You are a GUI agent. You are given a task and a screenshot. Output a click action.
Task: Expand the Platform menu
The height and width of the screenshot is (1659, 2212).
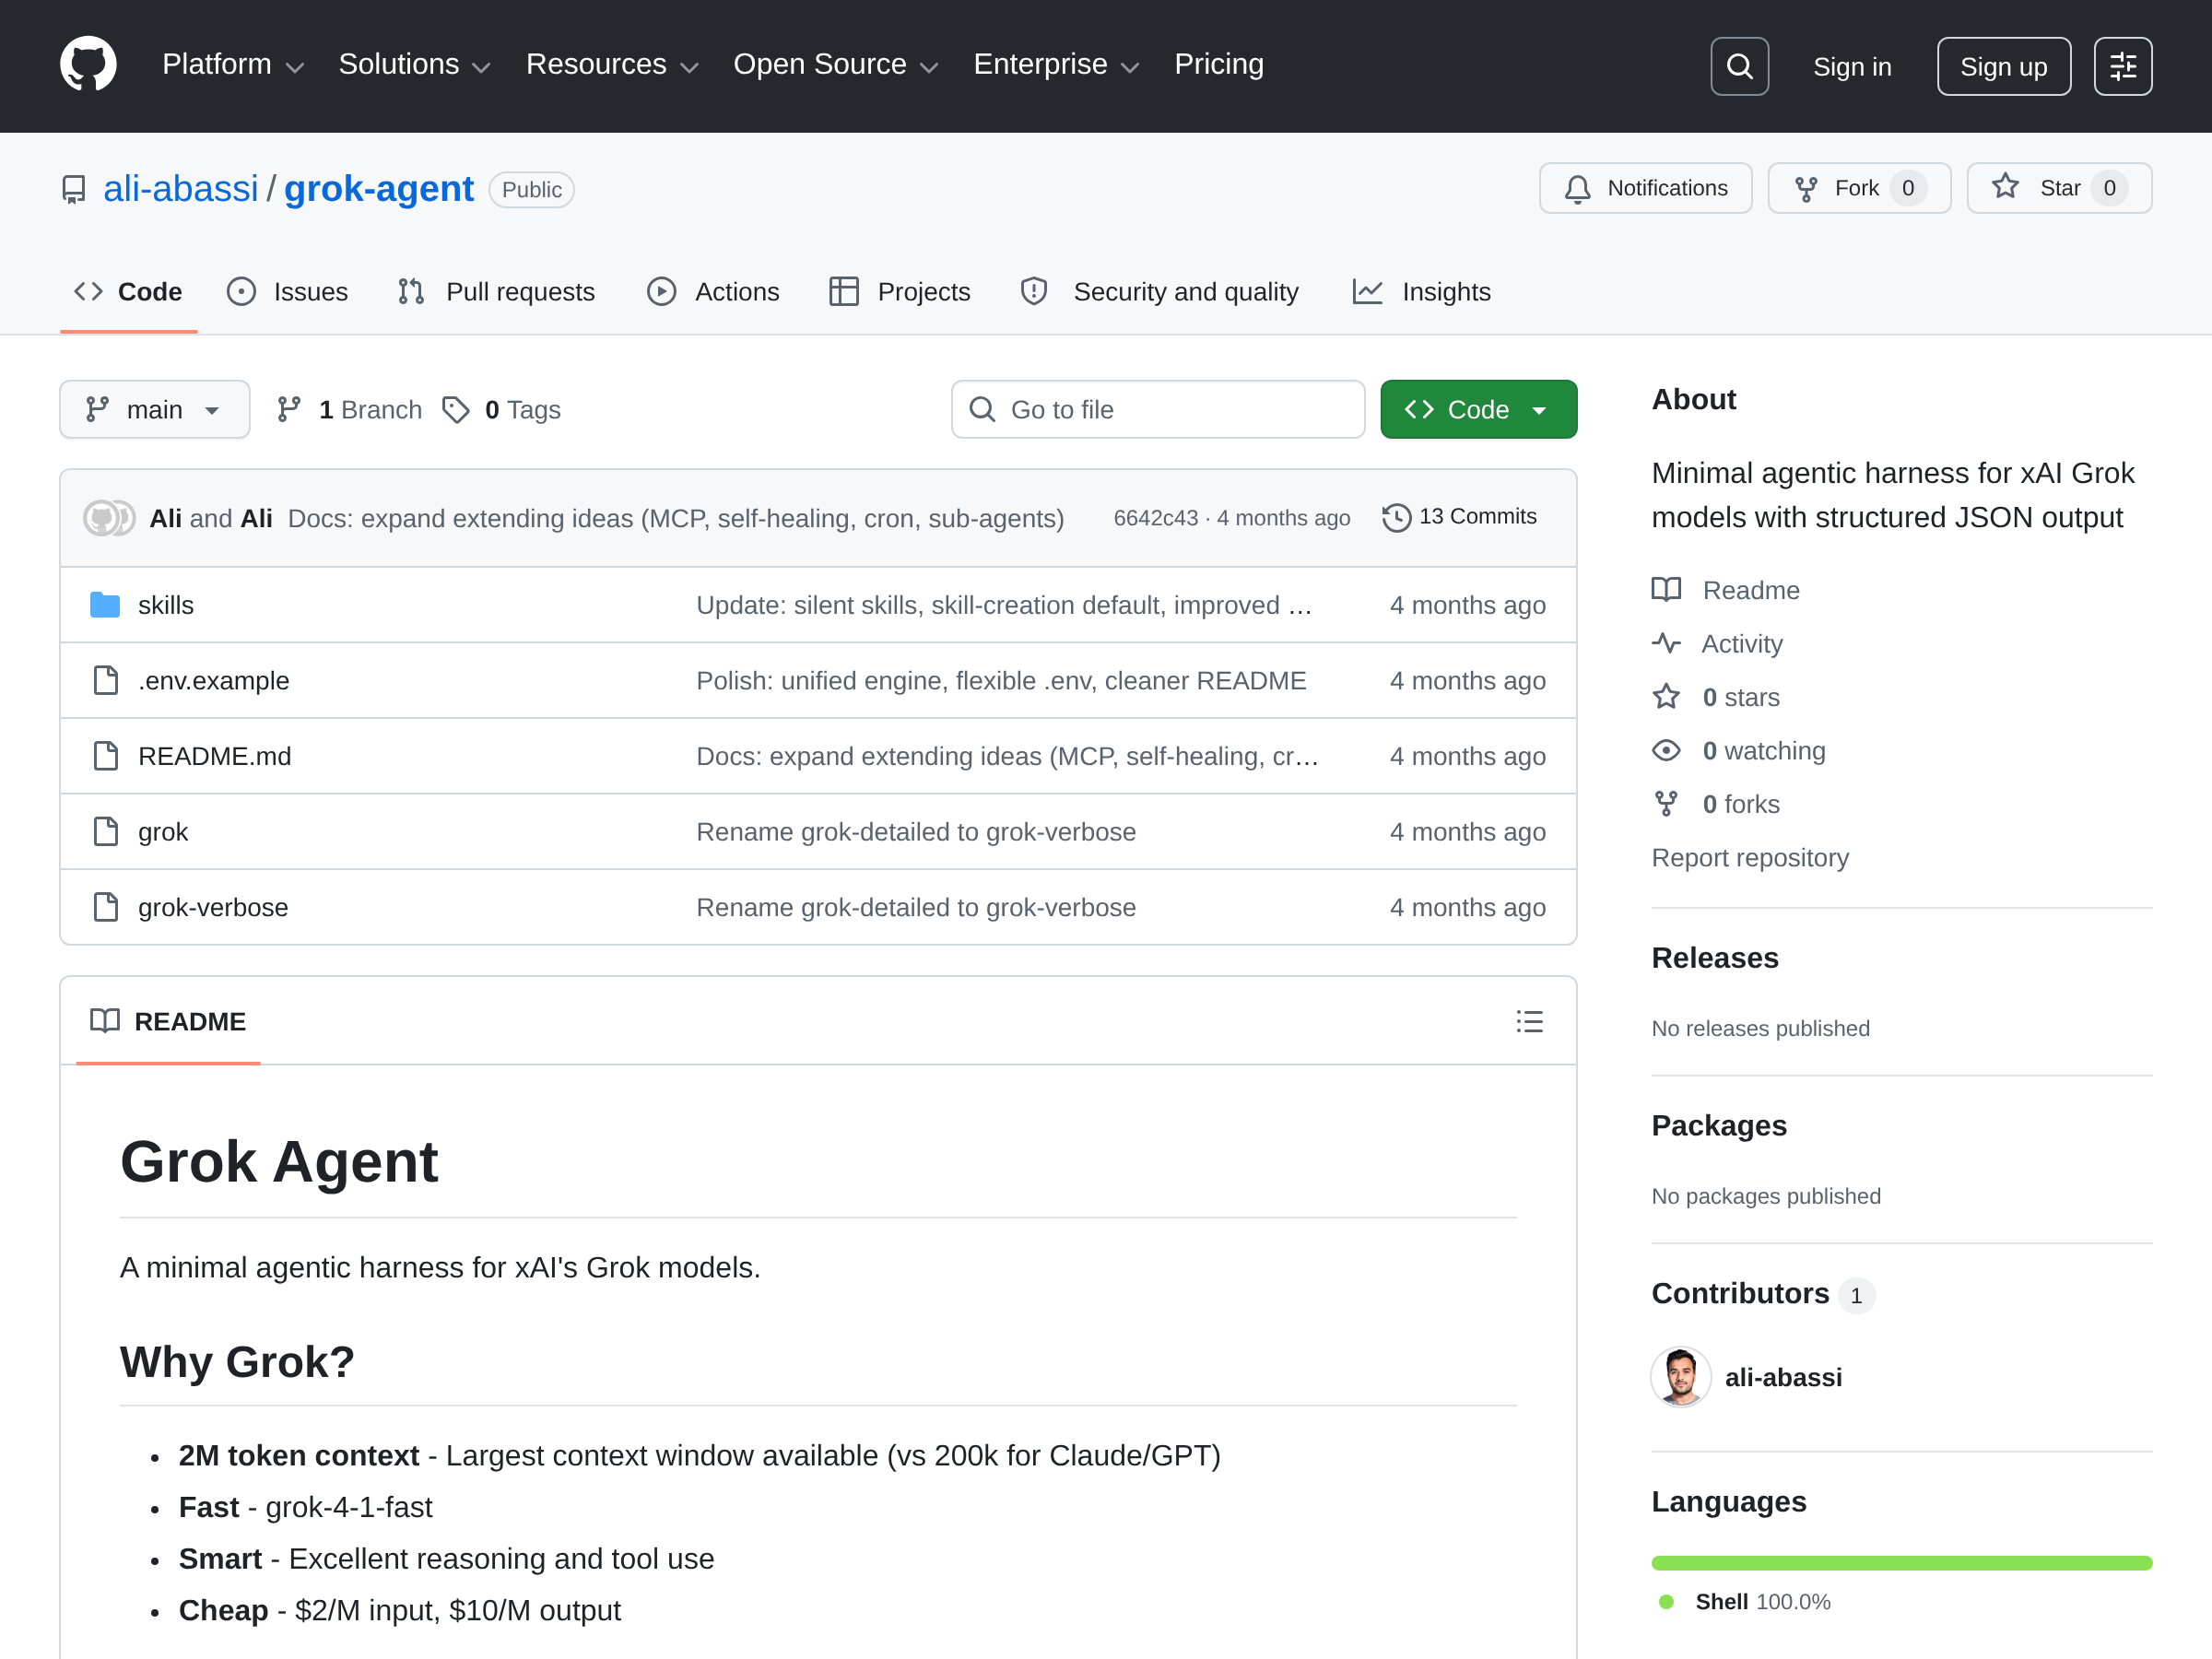click(x=233, y=65)
